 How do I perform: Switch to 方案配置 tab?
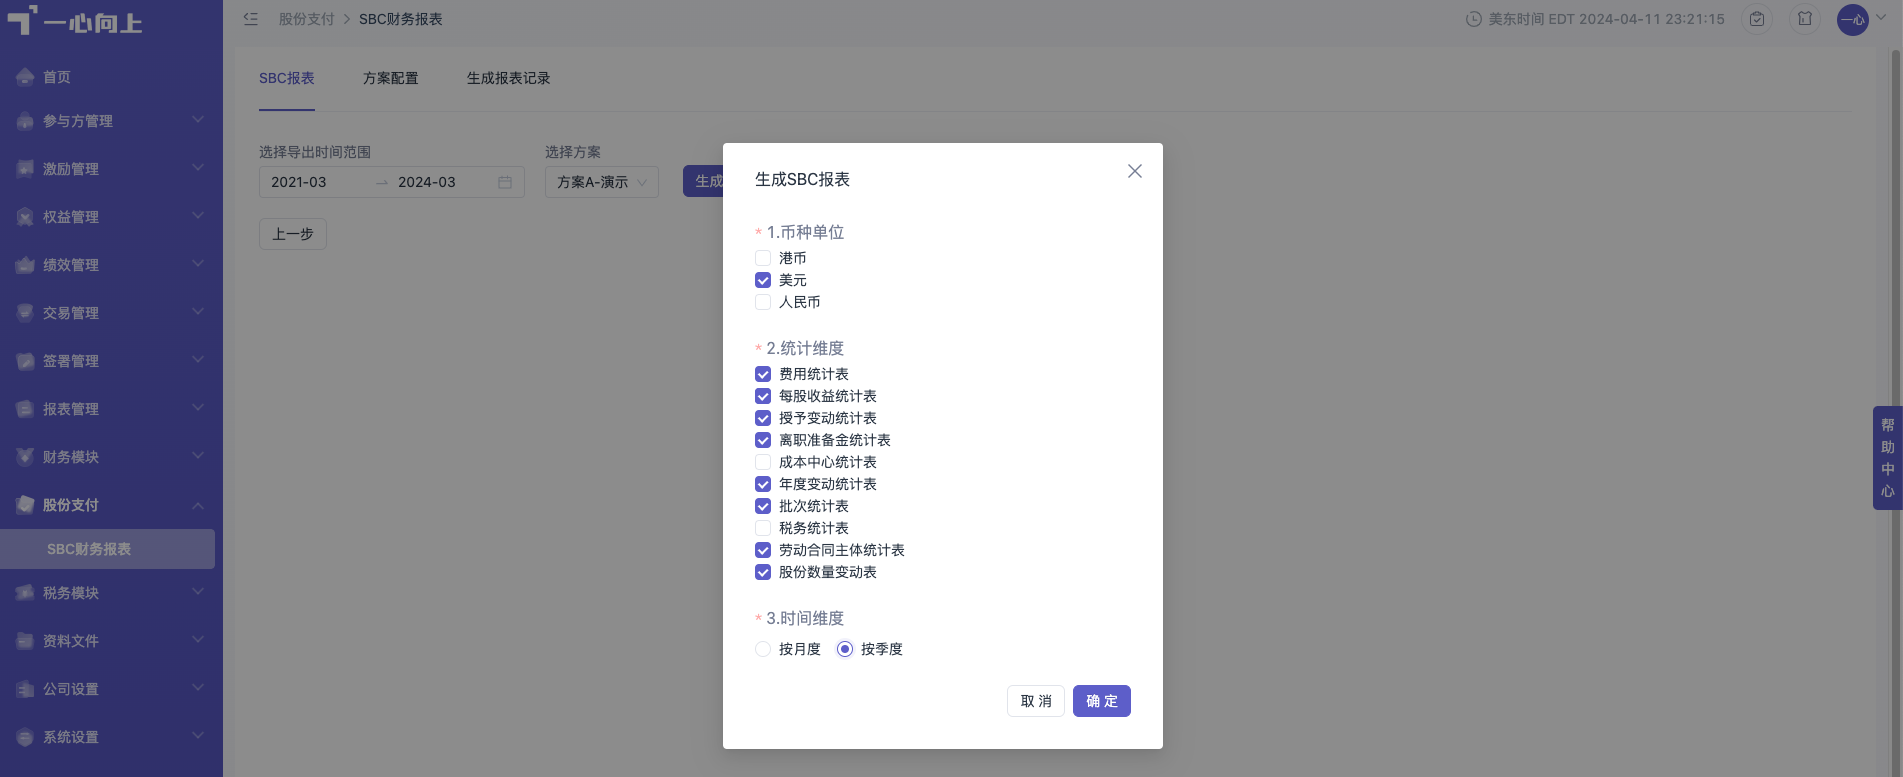click(391, 78)
